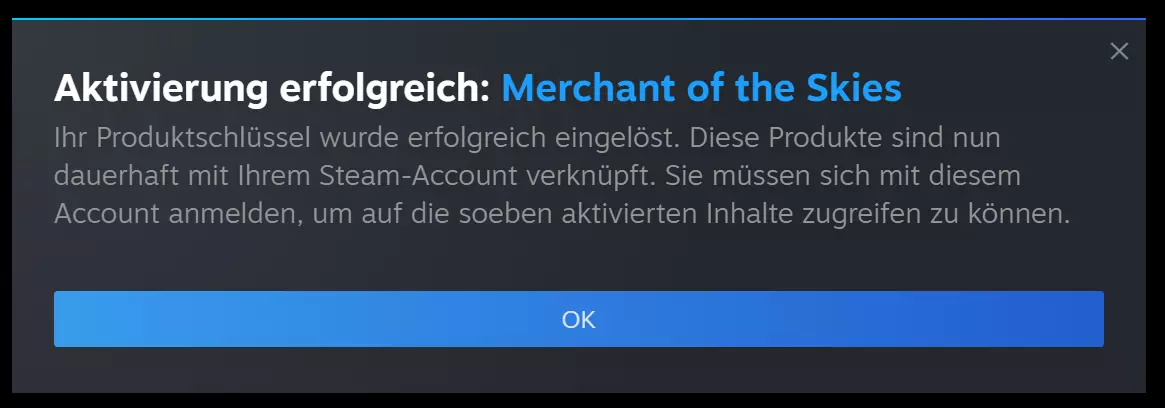Click the 'OK' label text
Screen dimensions: 1165x408
click(578, 320)
